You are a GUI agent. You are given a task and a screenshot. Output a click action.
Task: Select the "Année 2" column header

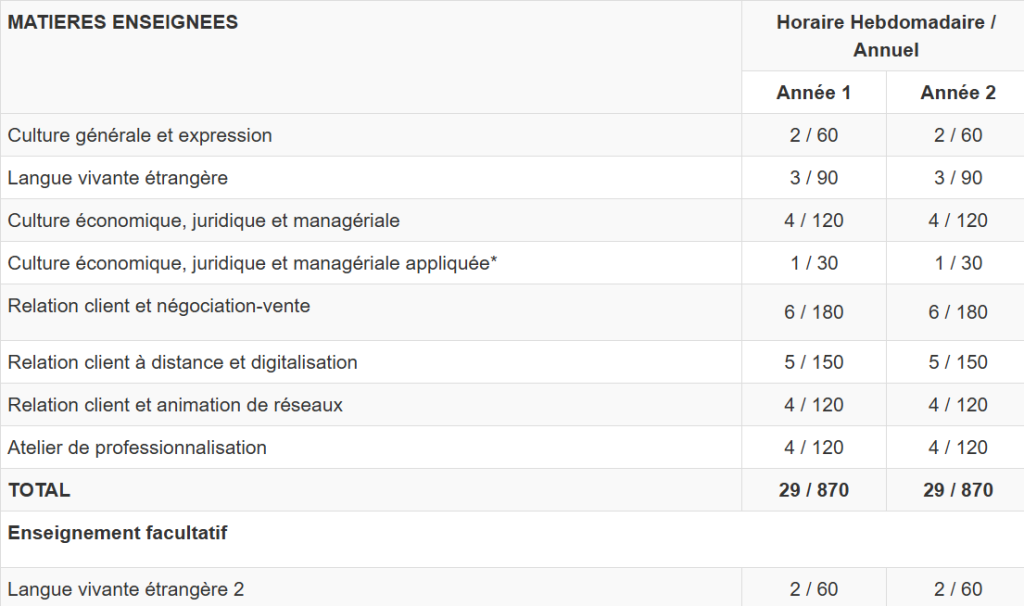point(957,93)
